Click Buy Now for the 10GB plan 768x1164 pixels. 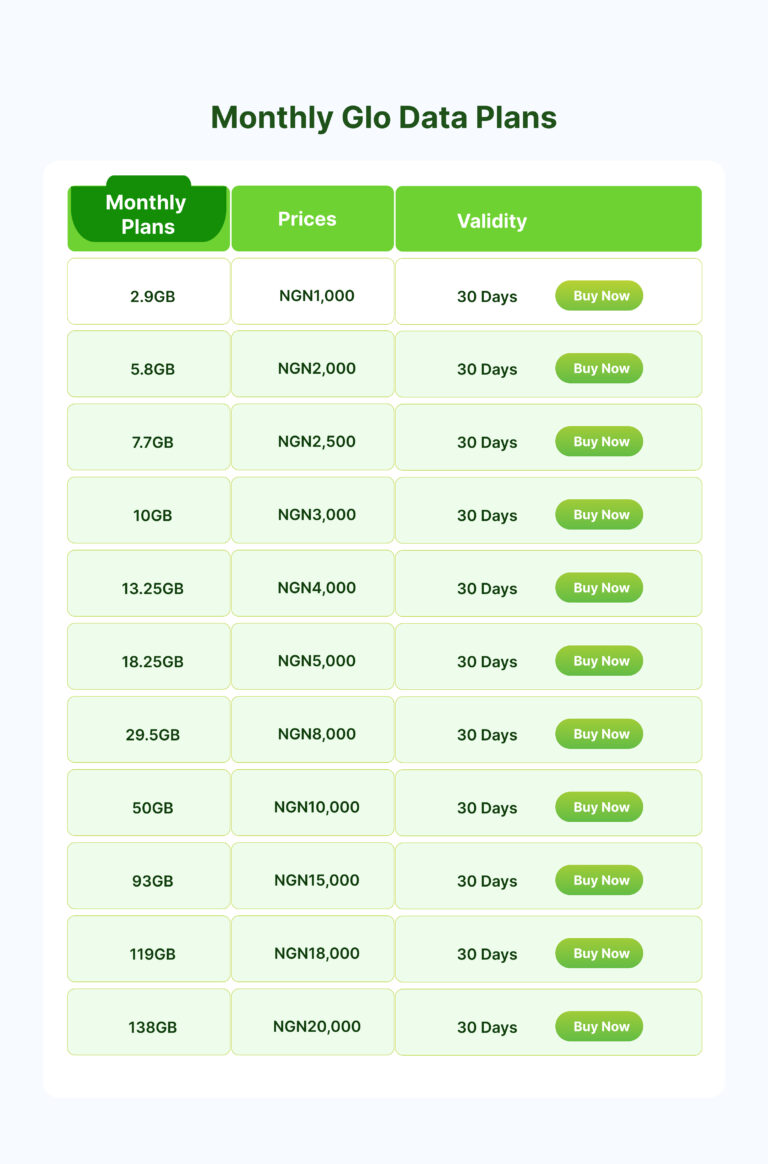coord(599,514)
